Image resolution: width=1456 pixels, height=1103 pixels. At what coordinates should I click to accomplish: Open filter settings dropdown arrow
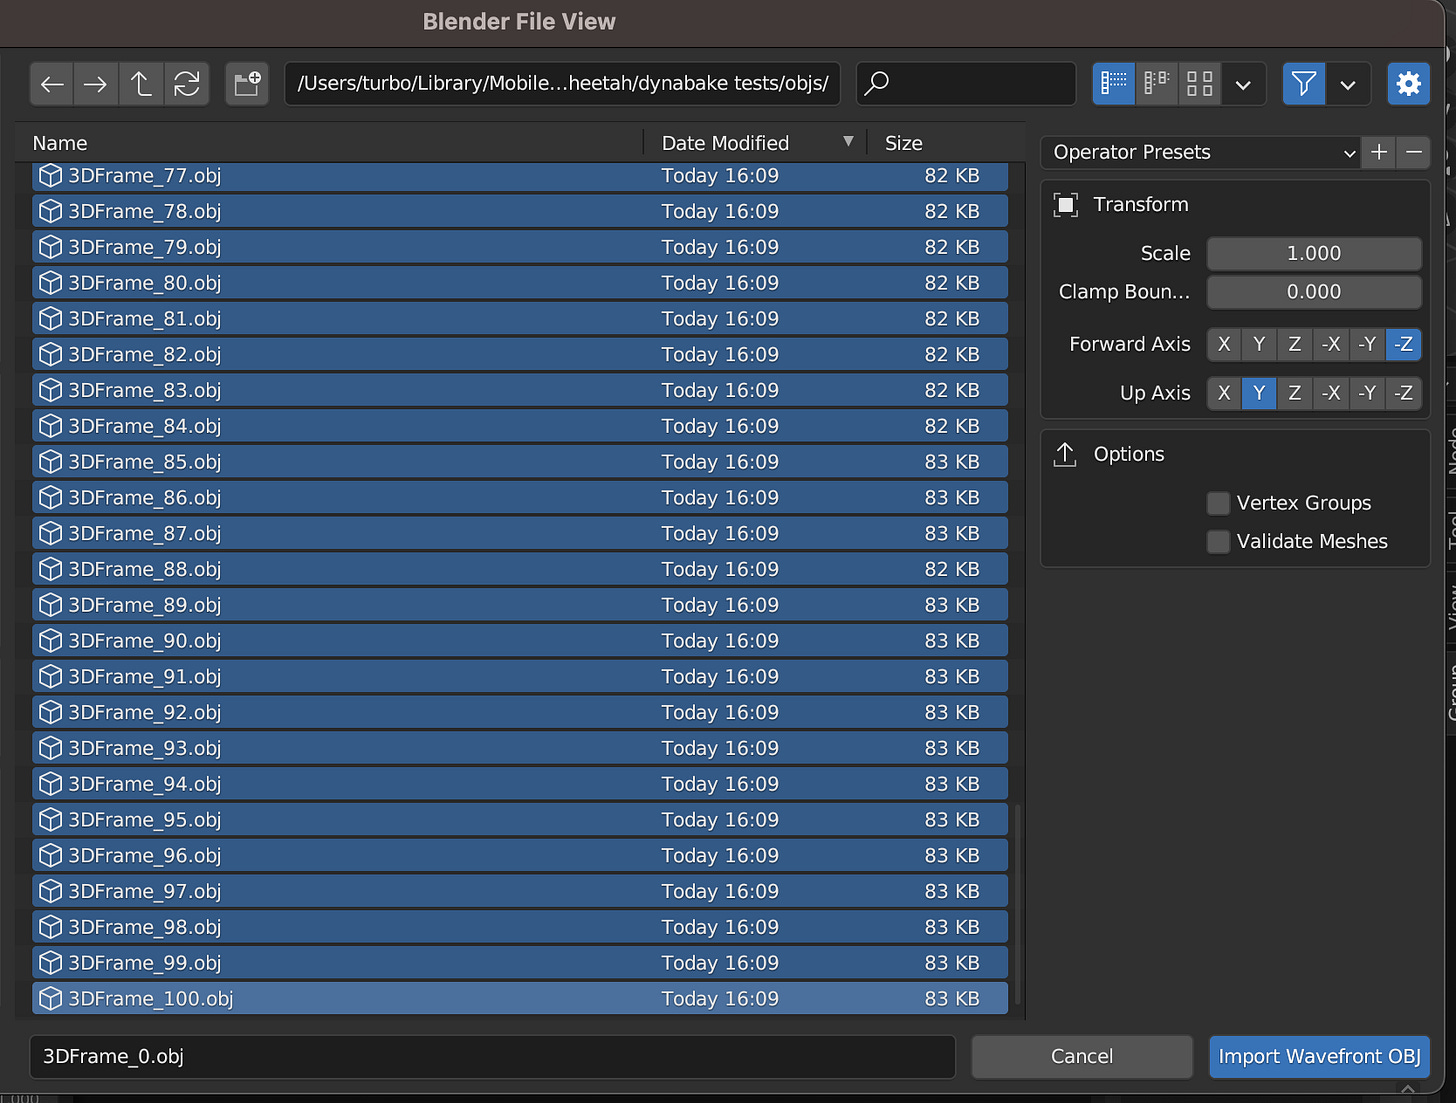[x=1348, y=84]
